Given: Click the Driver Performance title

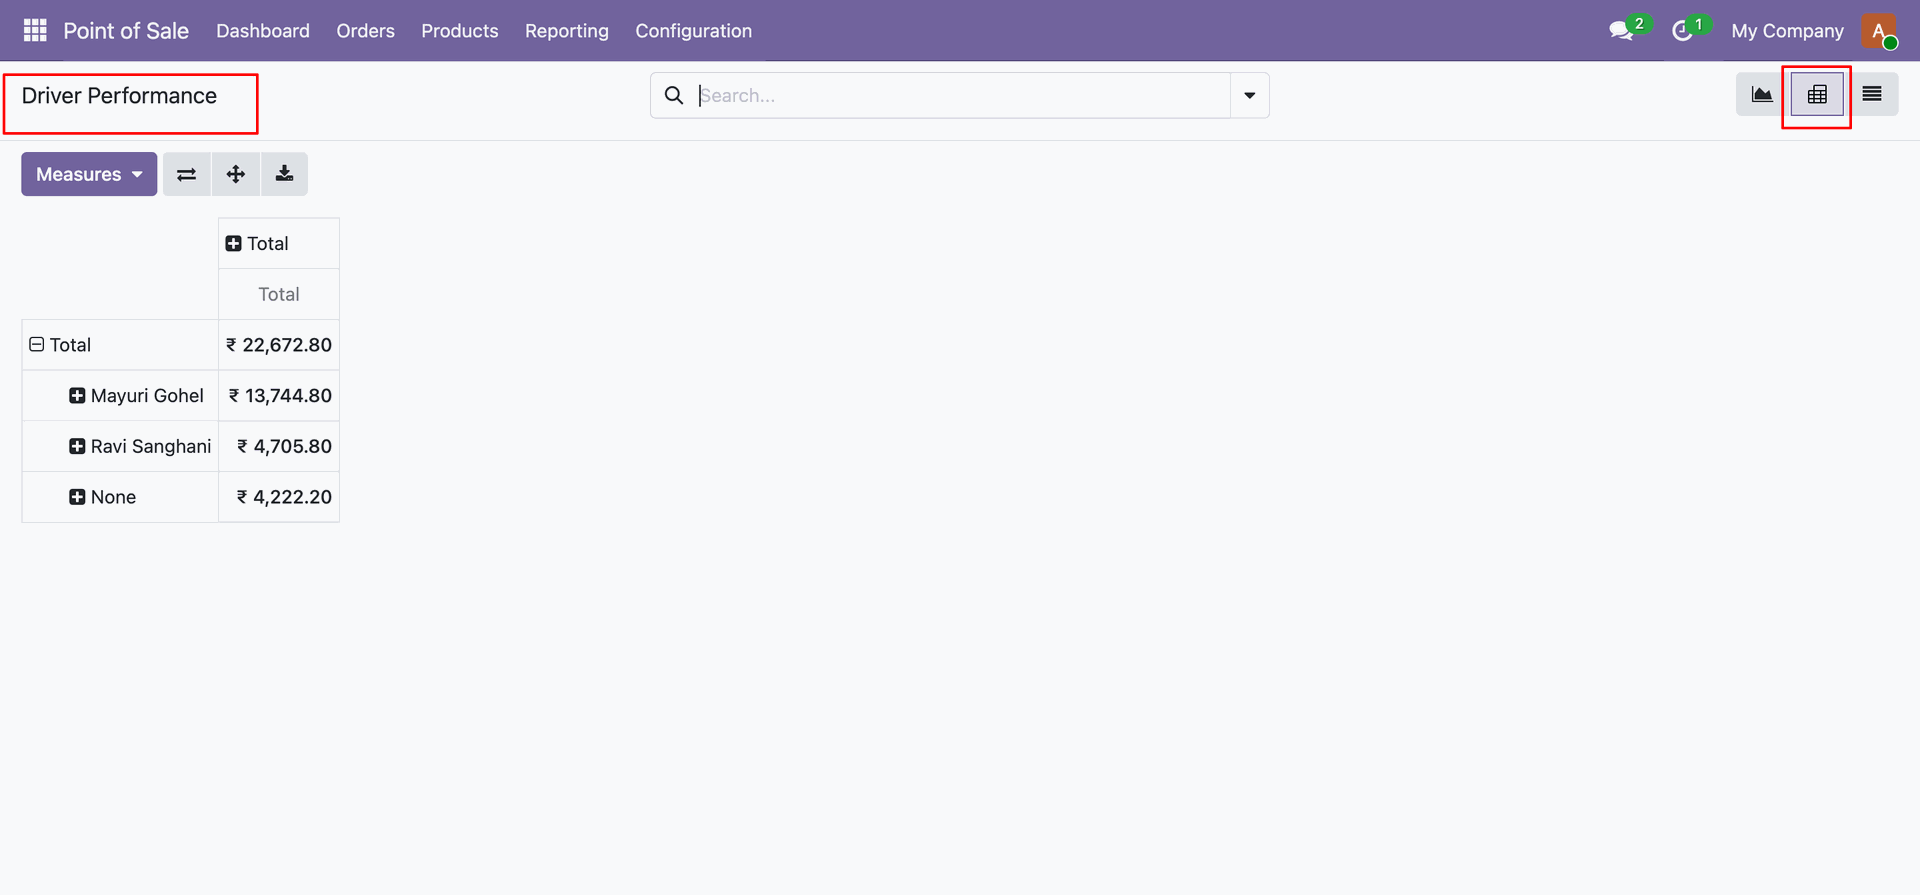Looking at the screenshot, I should pyautogui.click(x=119, y=96).
